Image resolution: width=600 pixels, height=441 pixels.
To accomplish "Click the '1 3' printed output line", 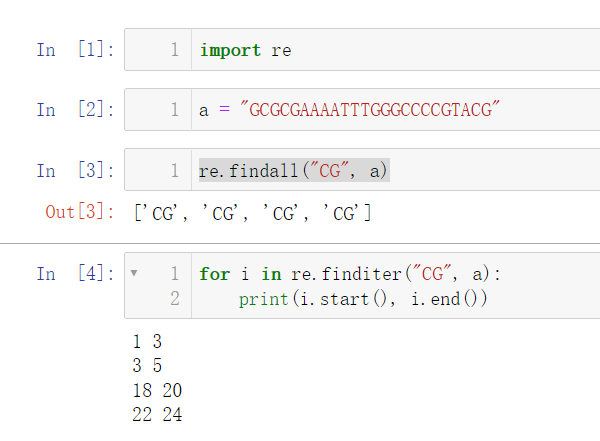I will [146, 342].
